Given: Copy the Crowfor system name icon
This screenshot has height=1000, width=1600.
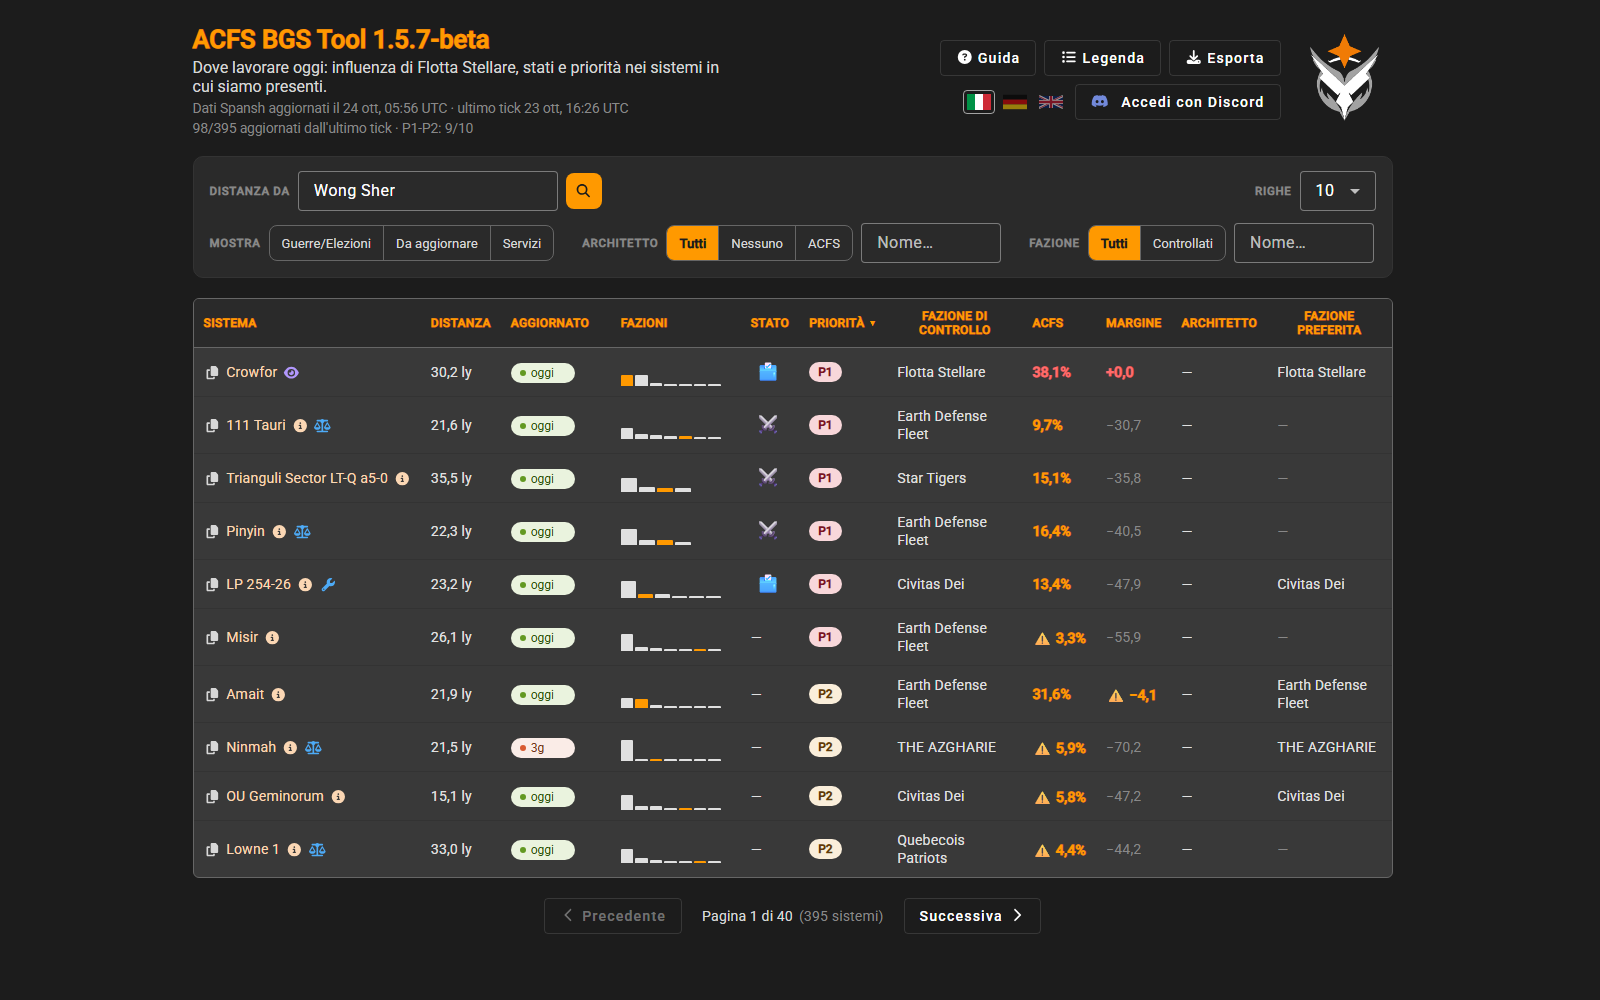Looking at the screenshot, I should pos(212,373).
